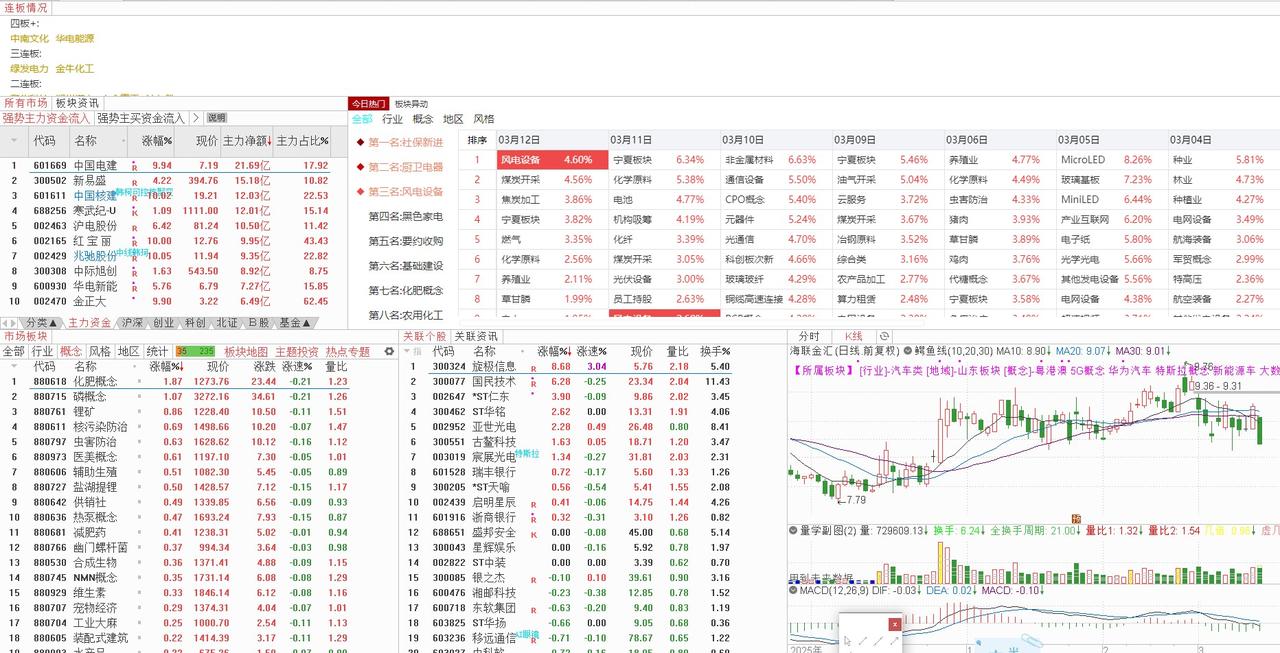Screen dimensions: 1280x653
Task: Click the red diamond before 第二名:厨卫电器
Action: pos(360,167)
